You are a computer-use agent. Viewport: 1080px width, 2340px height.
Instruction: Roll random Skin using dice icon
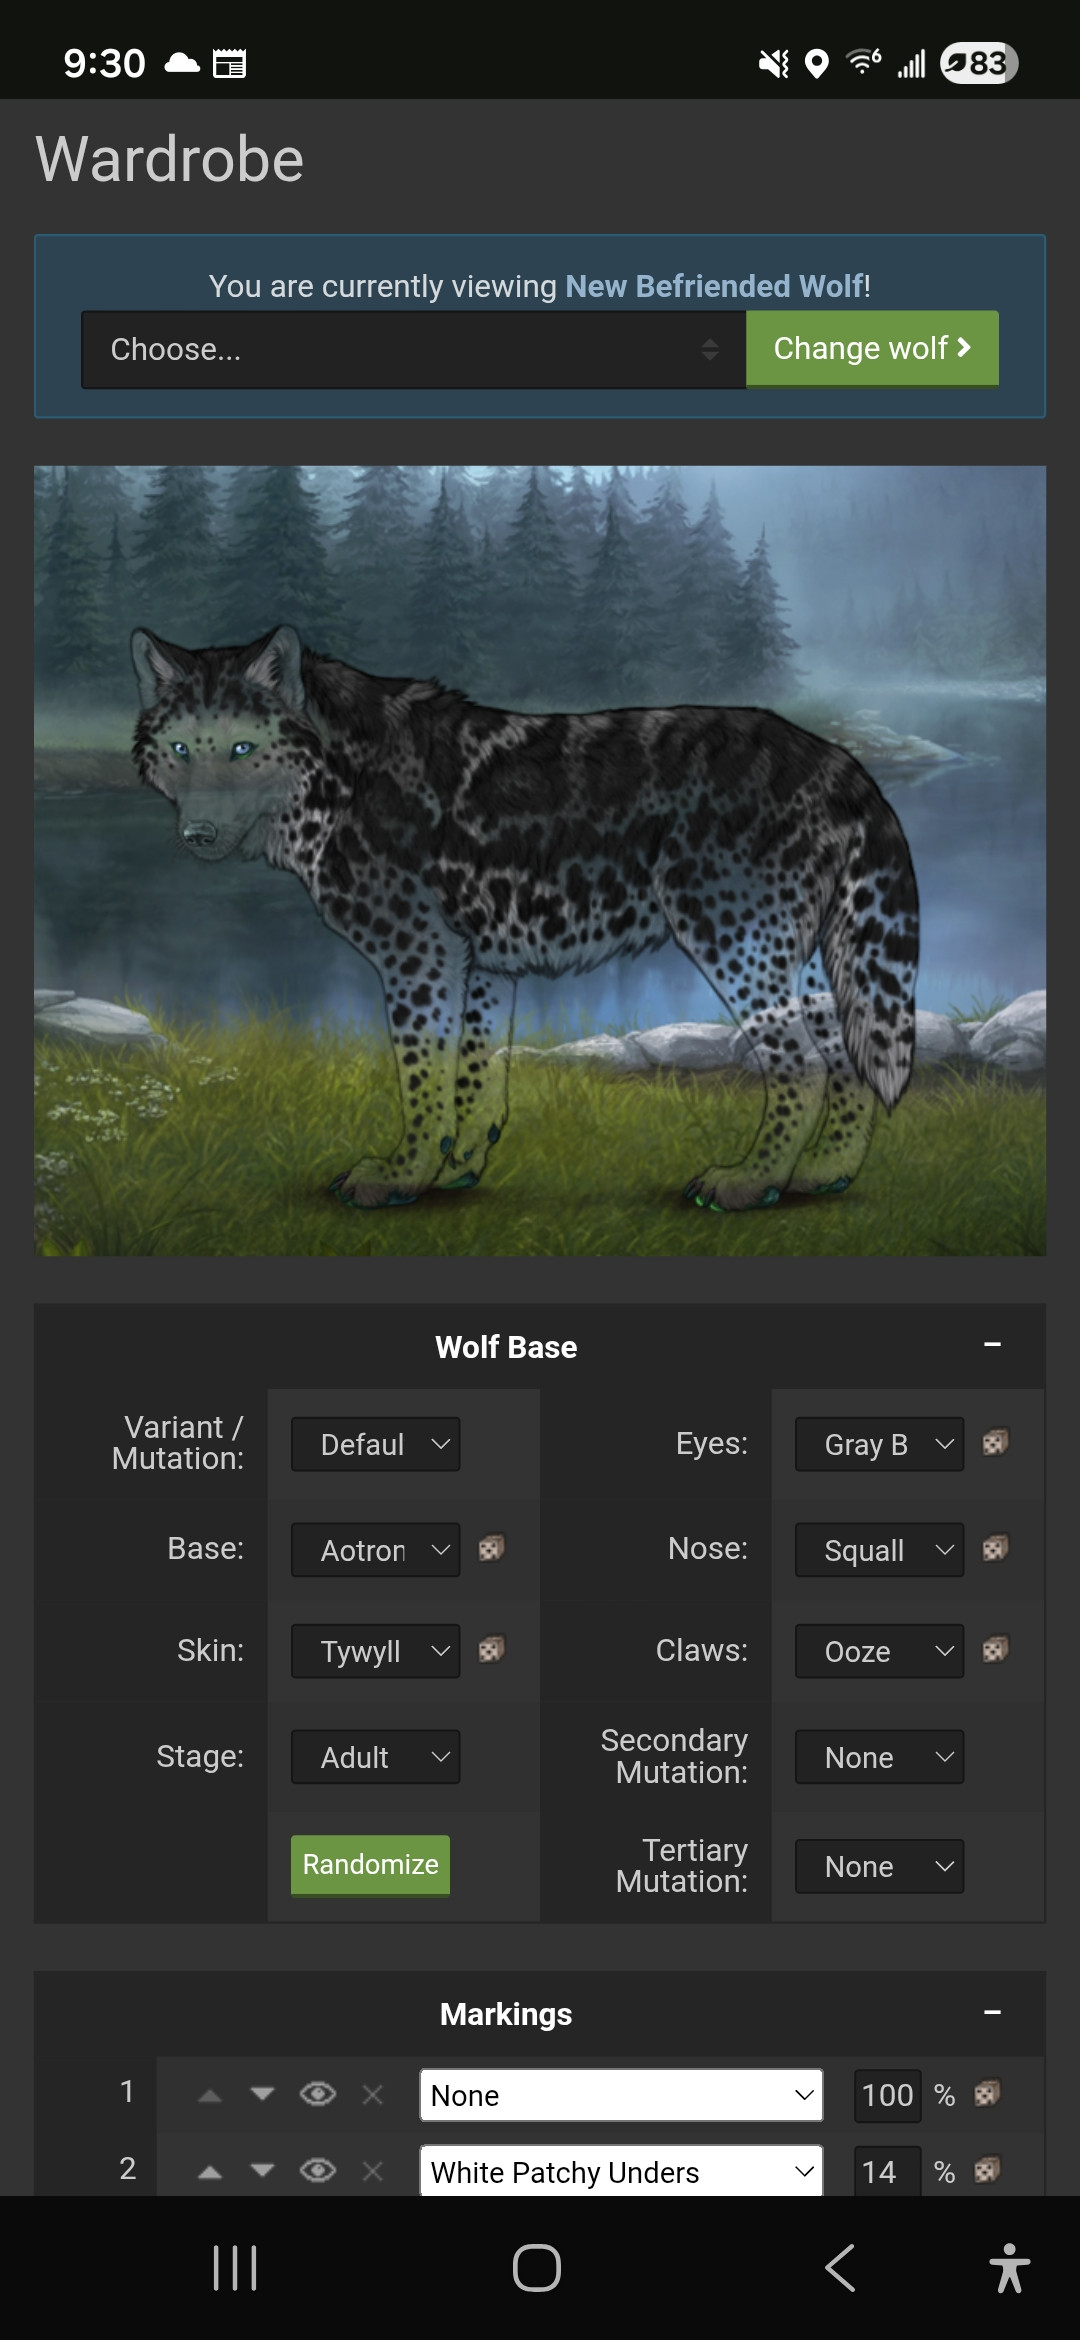[491, 1649]
